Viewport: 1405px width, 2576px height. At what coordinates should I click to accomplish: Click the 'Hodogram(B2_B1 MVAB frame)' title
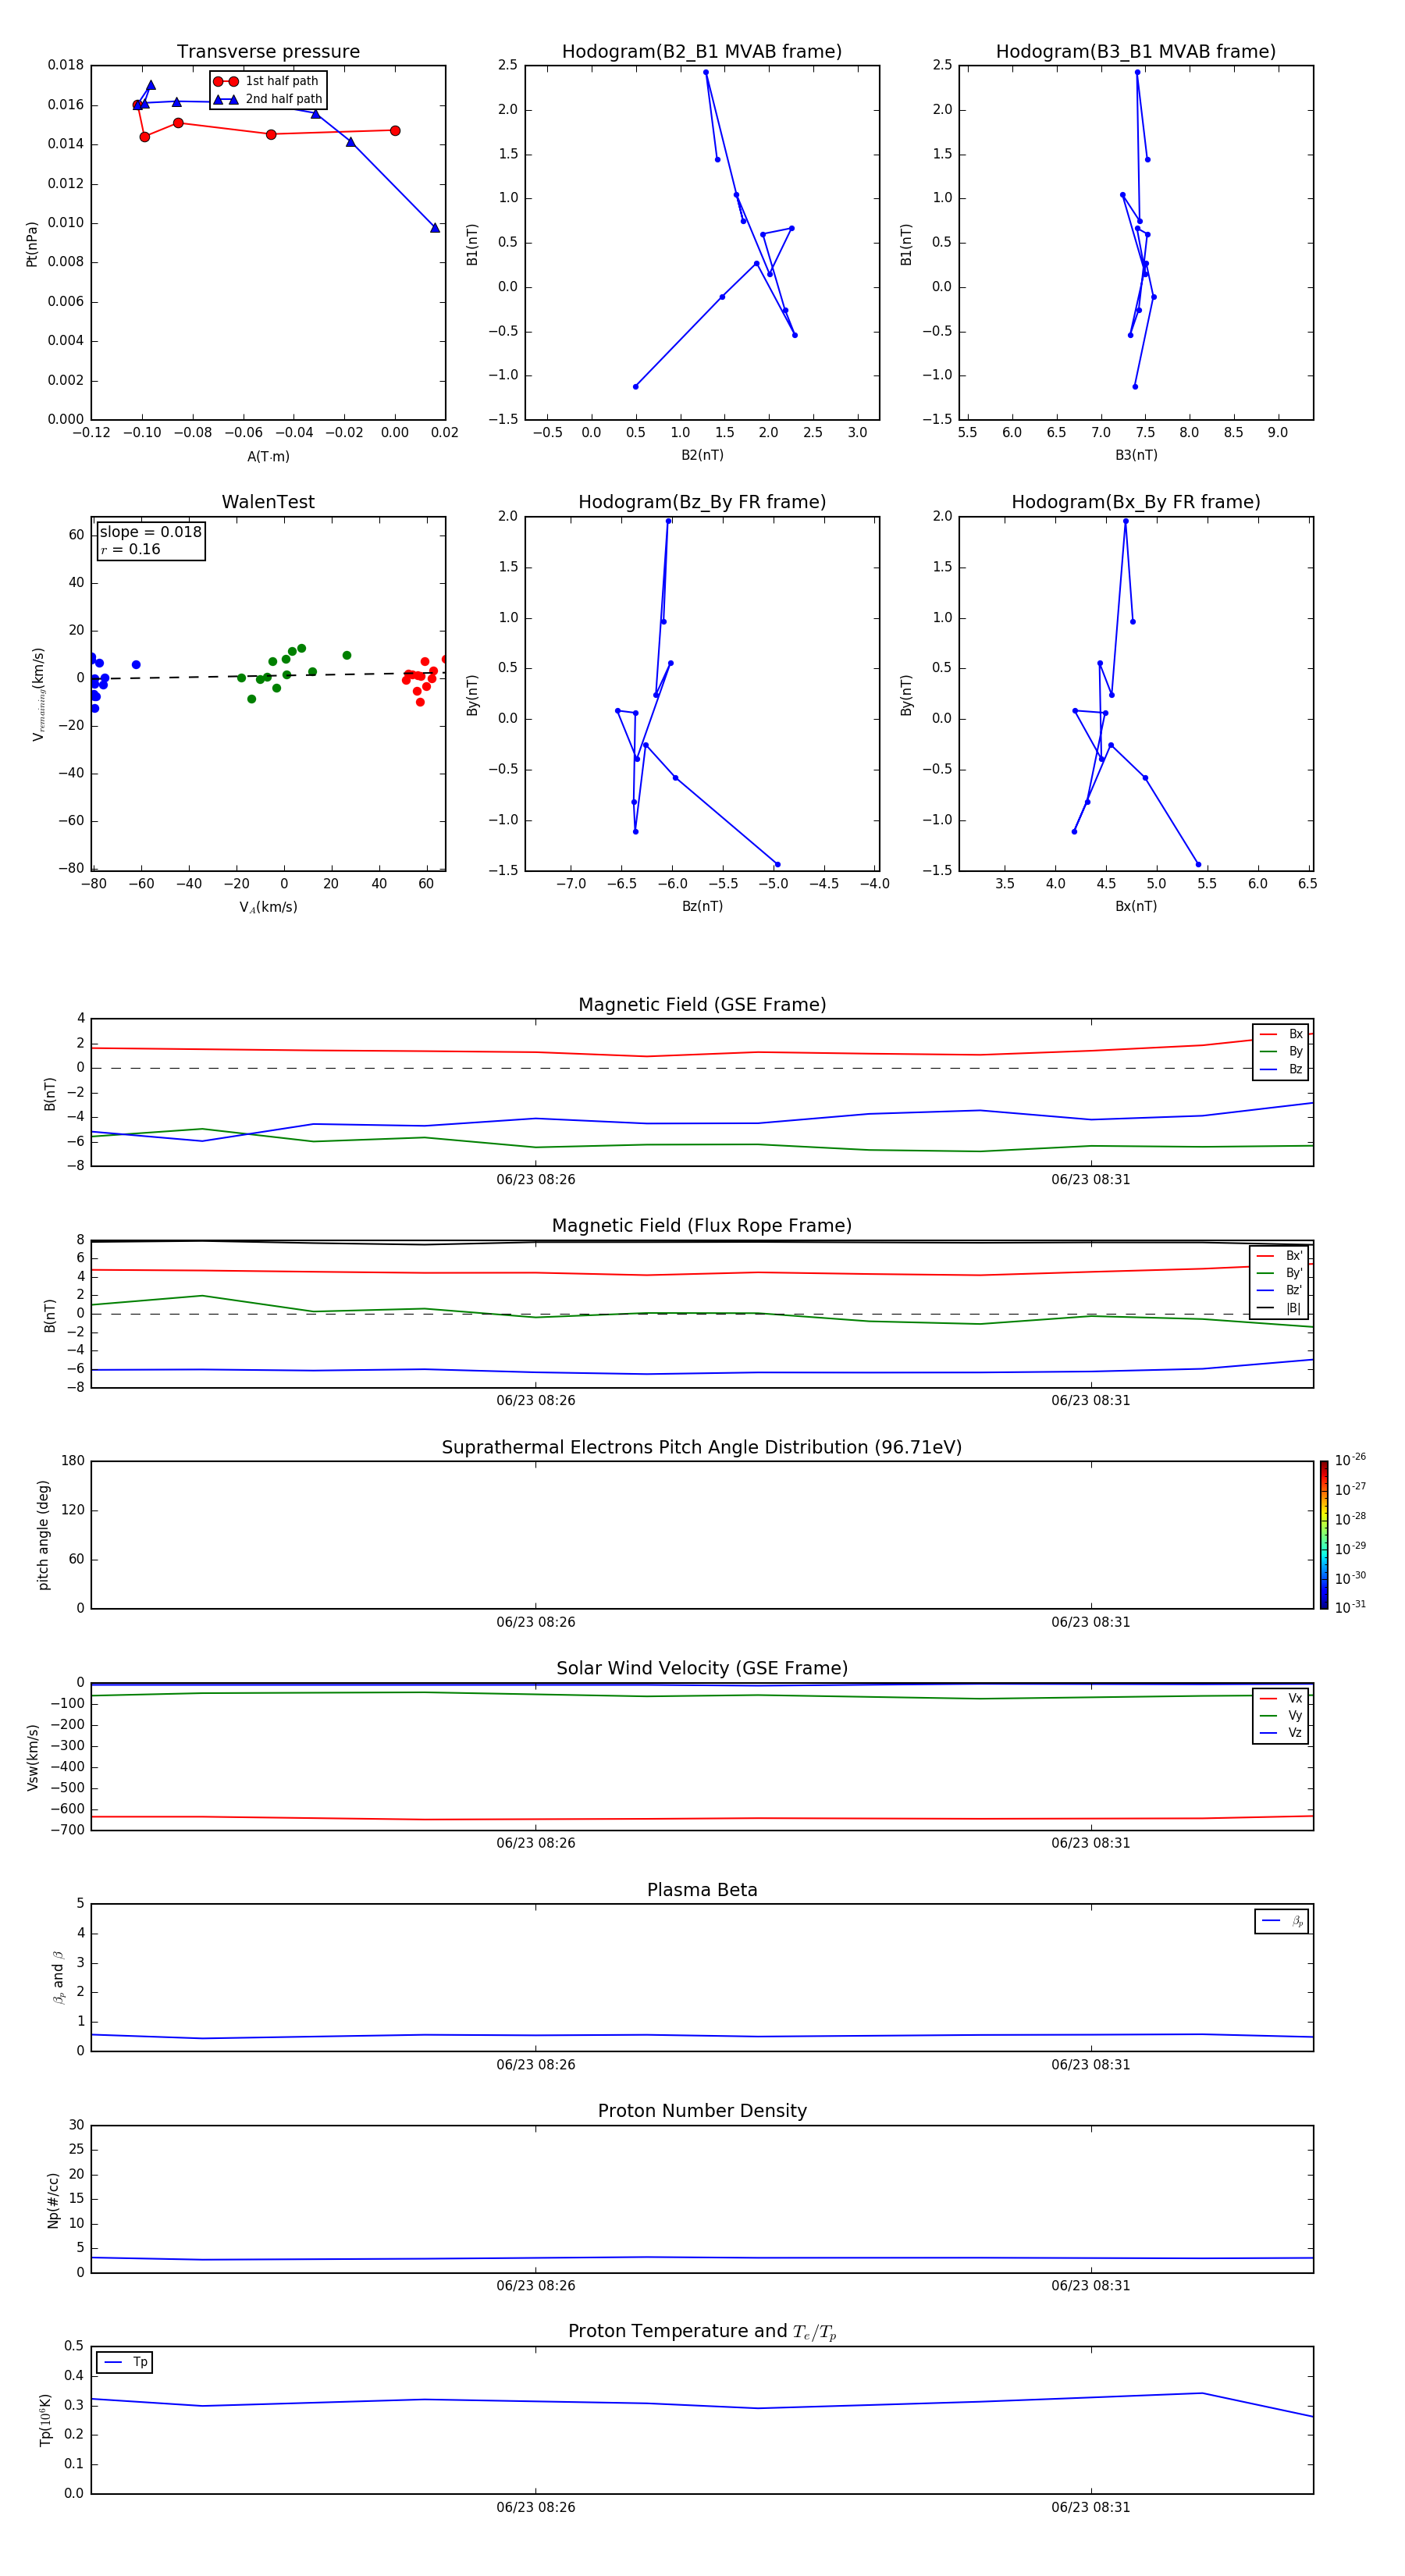click(x=702, y=52)
